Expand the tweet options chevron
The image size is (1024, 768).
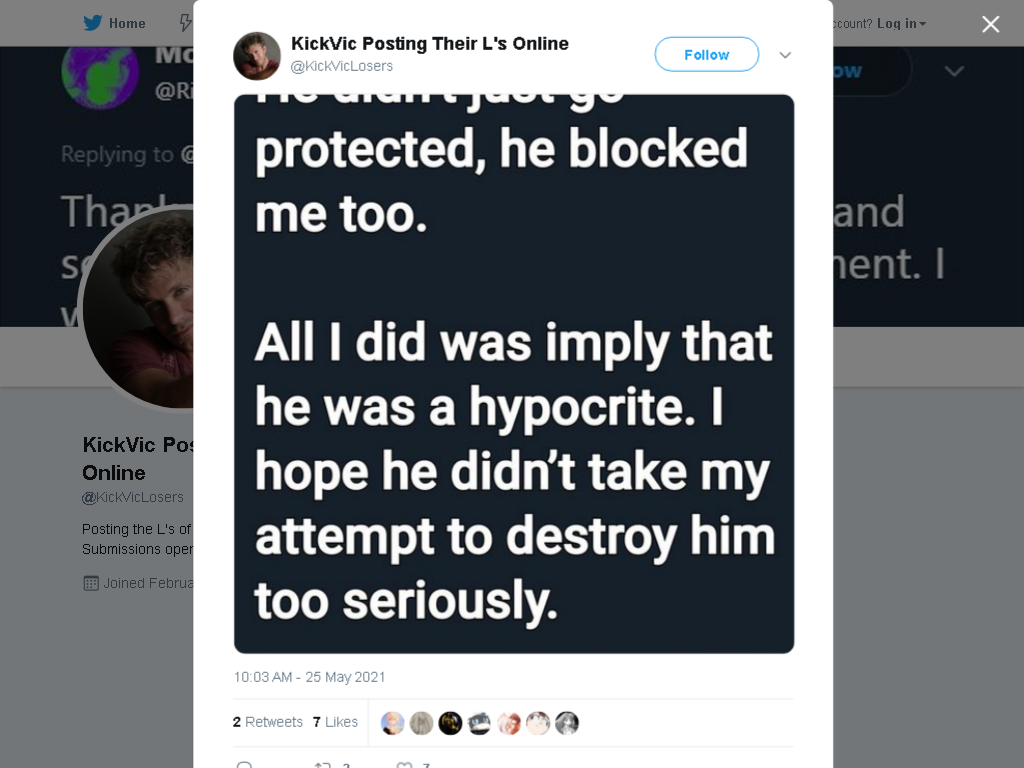(x=785, y=55)
